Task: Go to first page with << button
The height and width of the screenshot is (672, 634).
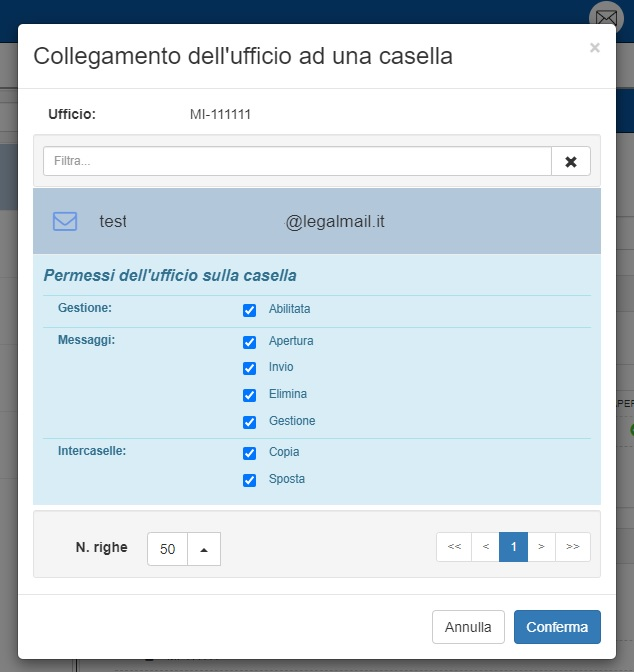Action: (x=454, y=547)
